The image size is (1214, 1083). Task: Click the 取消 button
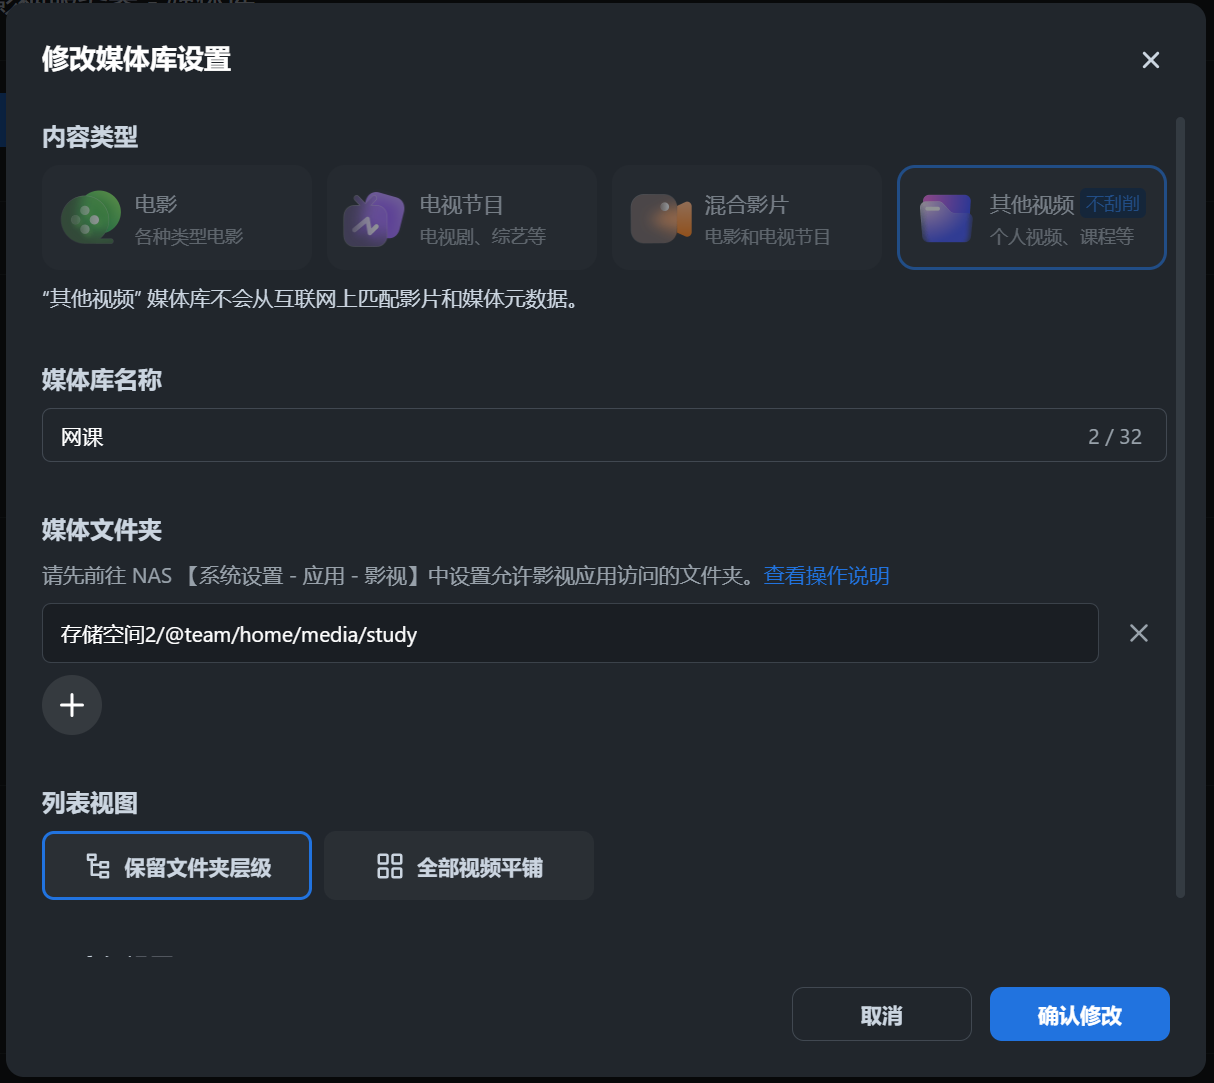882,1014
